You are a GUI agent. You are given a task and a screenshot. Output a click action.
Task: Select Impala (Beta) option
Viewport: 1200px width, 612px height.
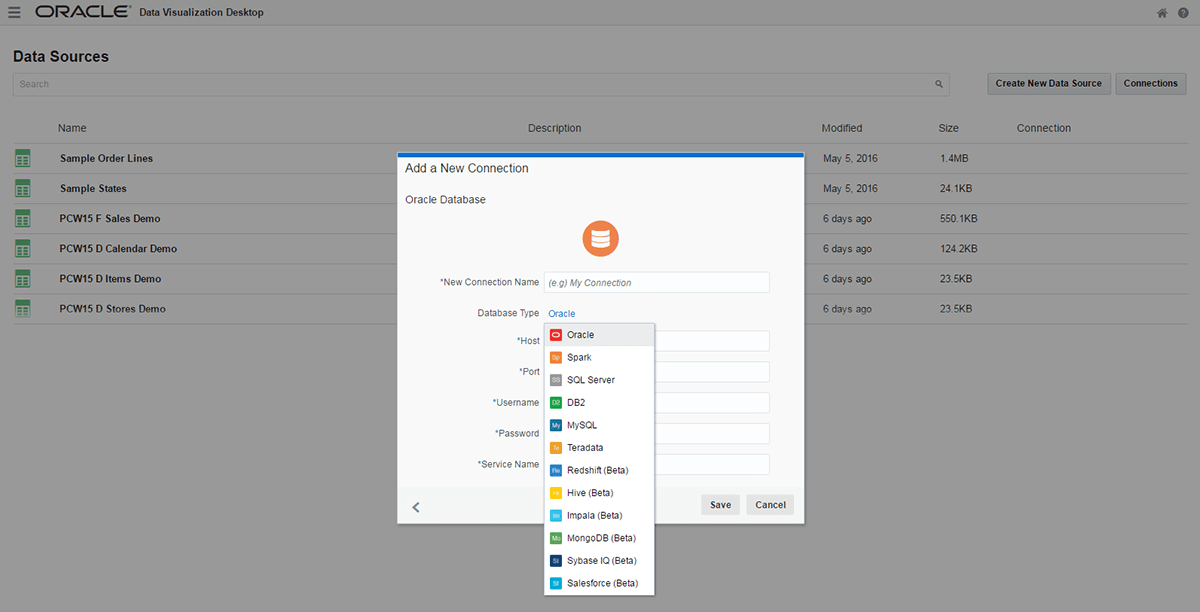[599, 515]
